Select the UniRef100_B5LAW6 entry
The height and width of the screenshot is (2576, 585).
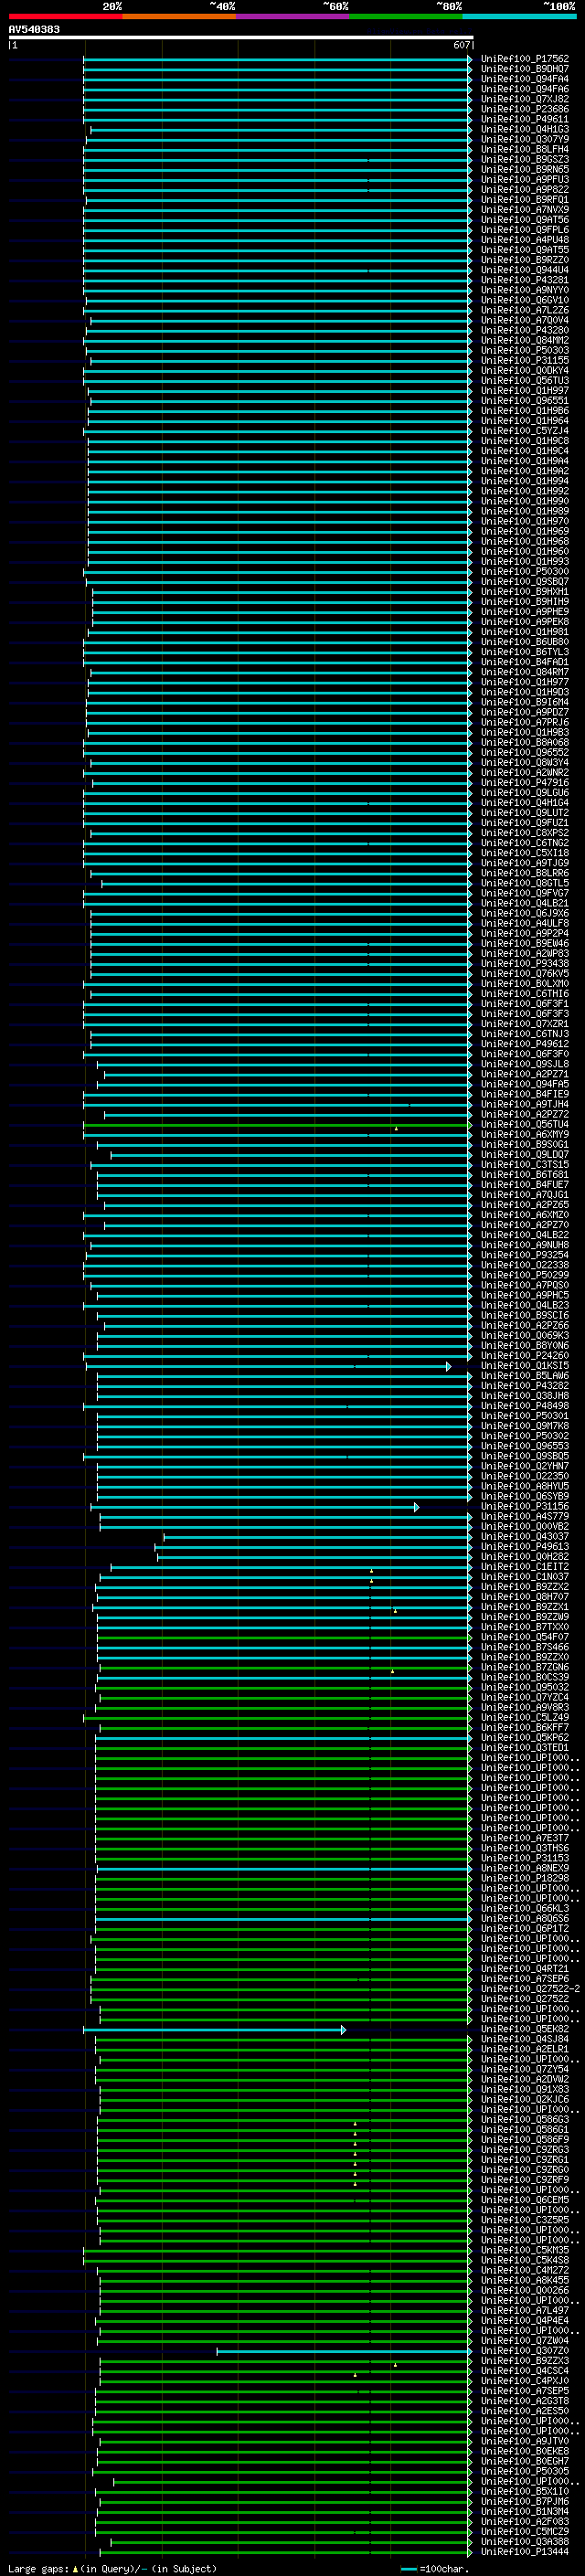point(524,1376)
